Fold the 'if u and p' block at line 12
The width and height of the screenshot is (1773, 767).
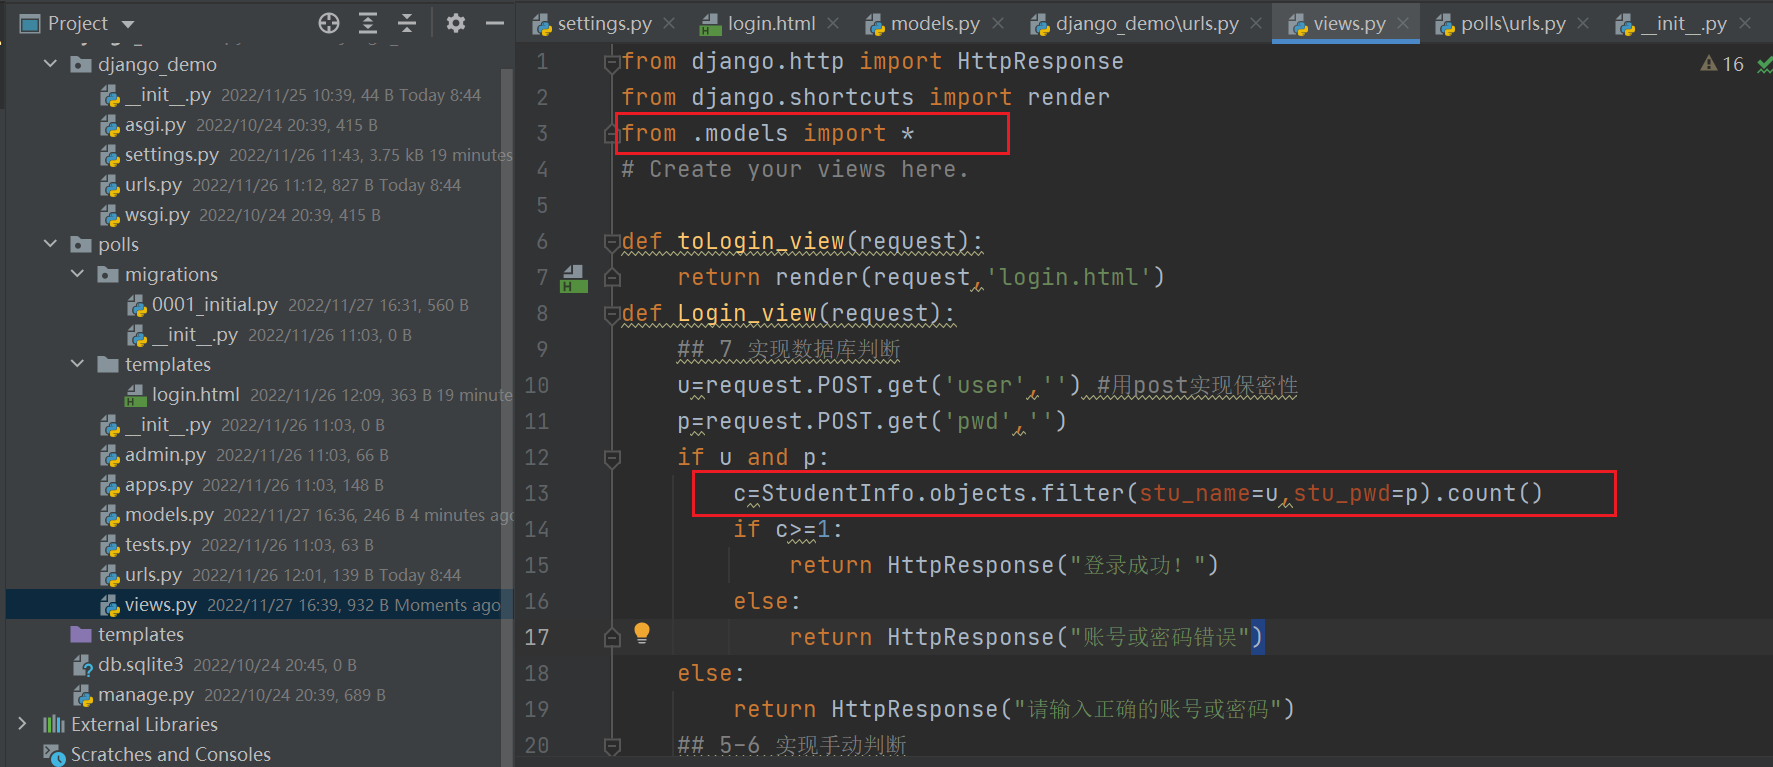[612, 458]
